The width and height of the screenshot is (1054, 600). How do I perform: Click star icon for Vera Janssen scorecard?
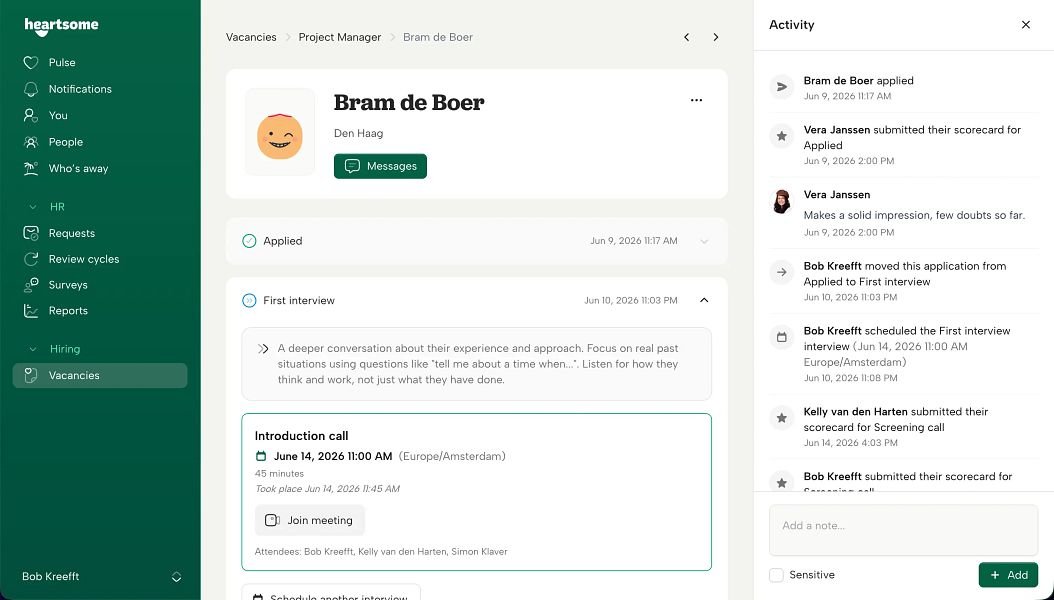tap(781, 137)
